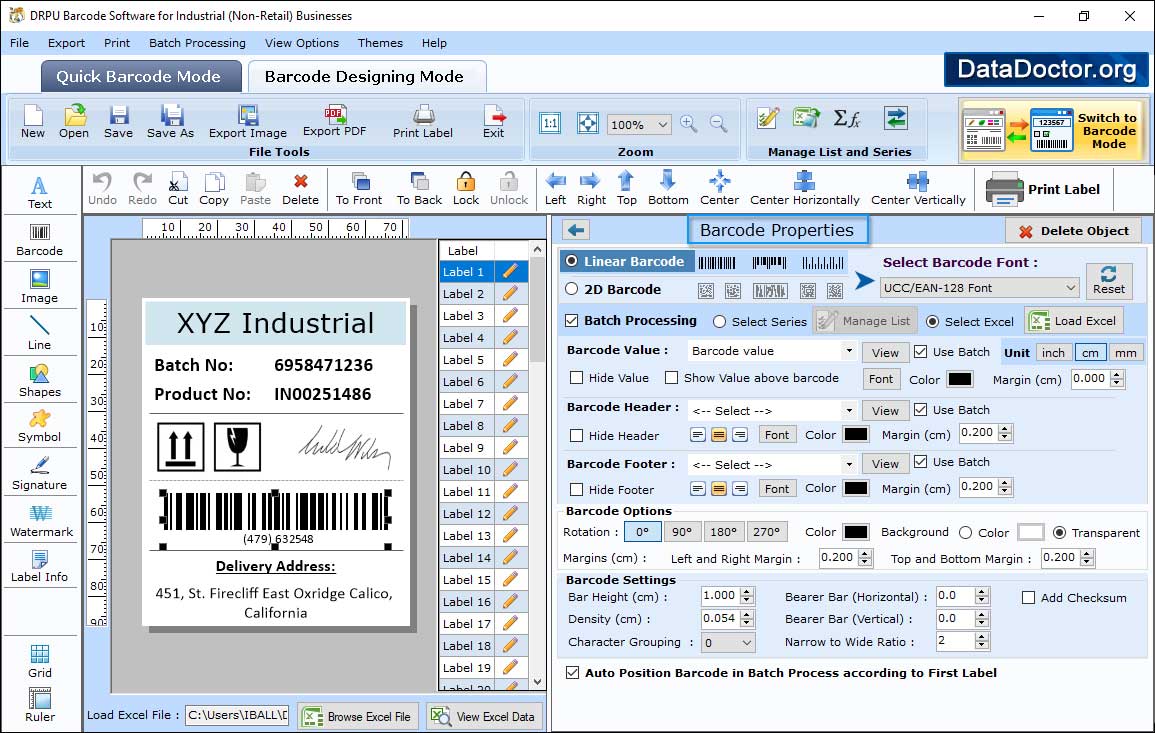Click the pencil edit icon for Label 5
This screenshot has width=1155, height=733.
click(510, 360)
